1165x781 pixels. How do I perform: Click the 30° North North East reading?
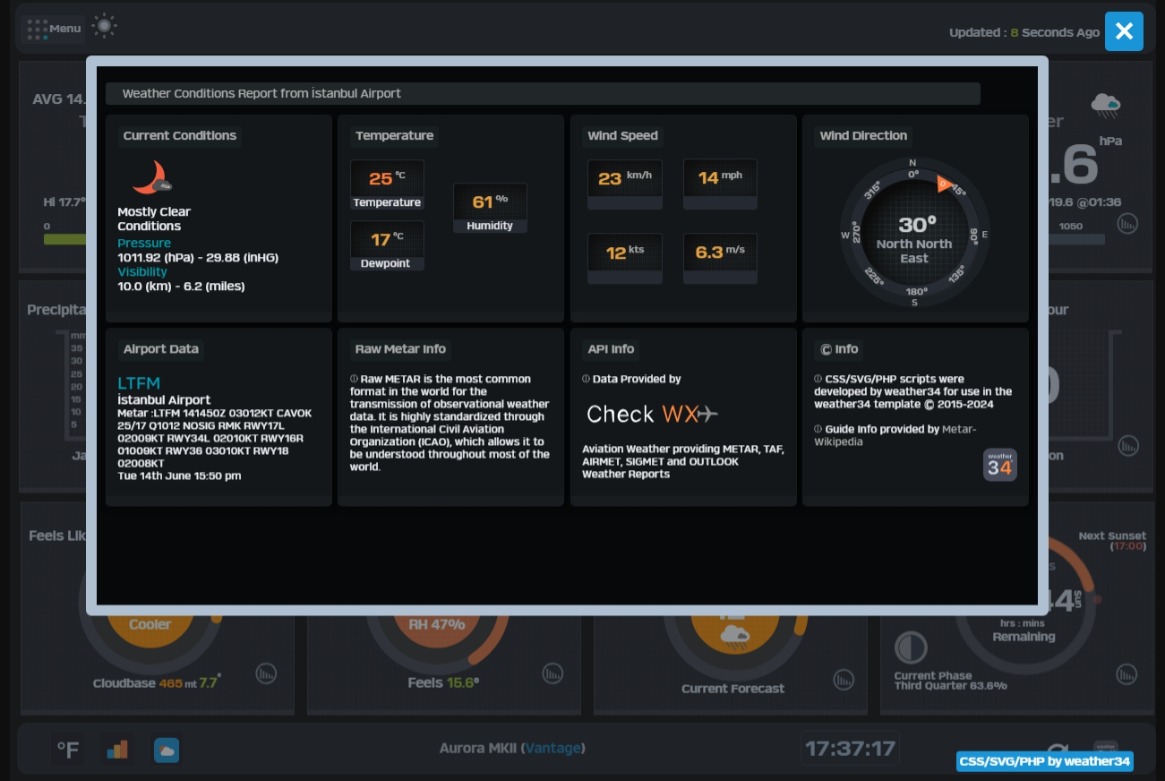(x=914, y=239)
